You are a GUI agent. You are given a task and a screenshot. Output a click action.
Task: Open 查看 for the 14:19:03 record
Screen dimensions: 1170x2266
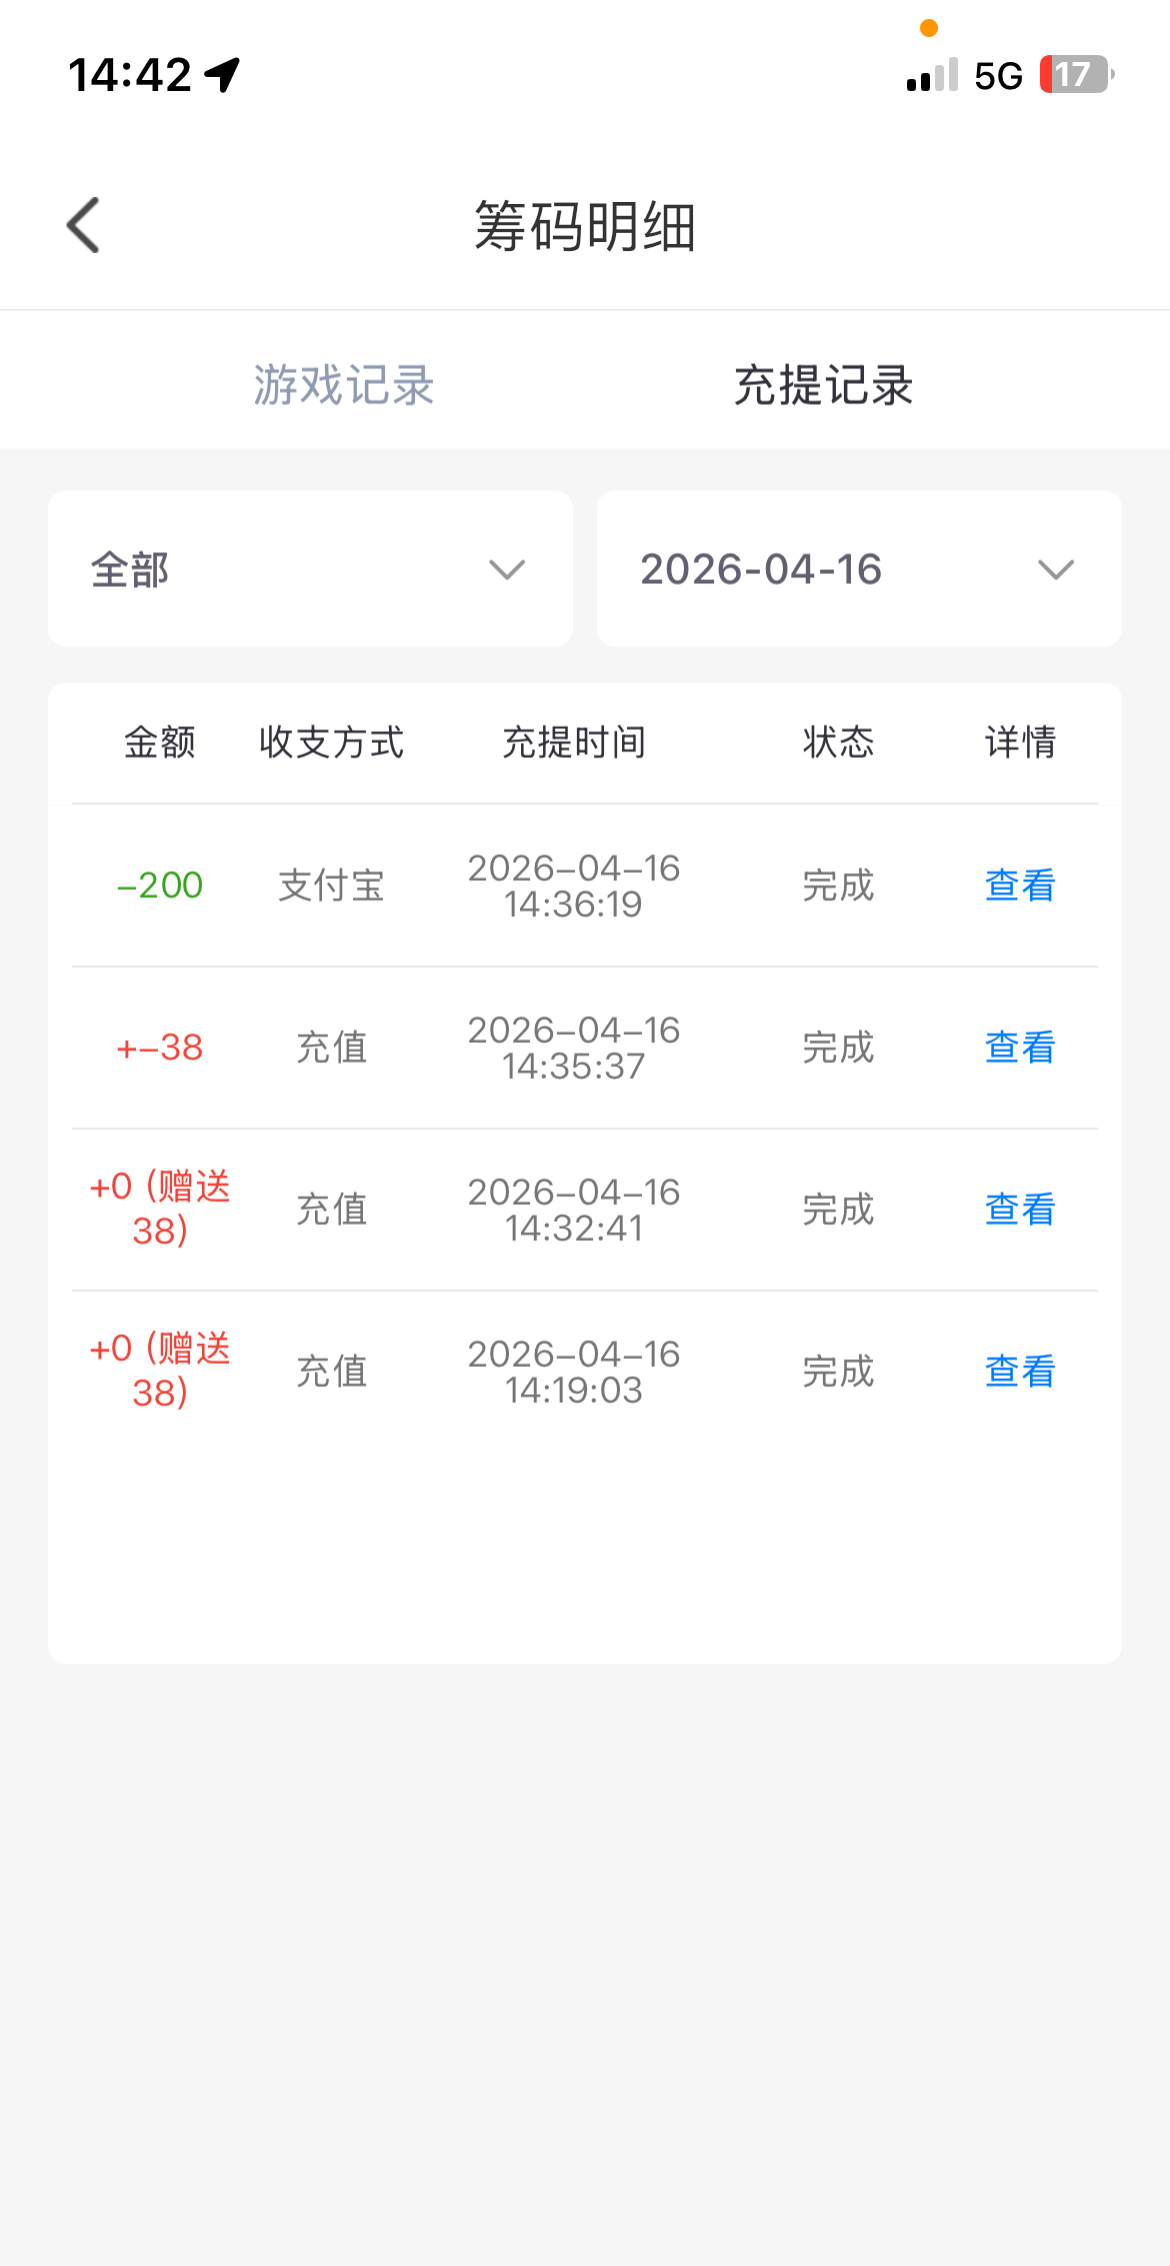coord(1019,1371)
